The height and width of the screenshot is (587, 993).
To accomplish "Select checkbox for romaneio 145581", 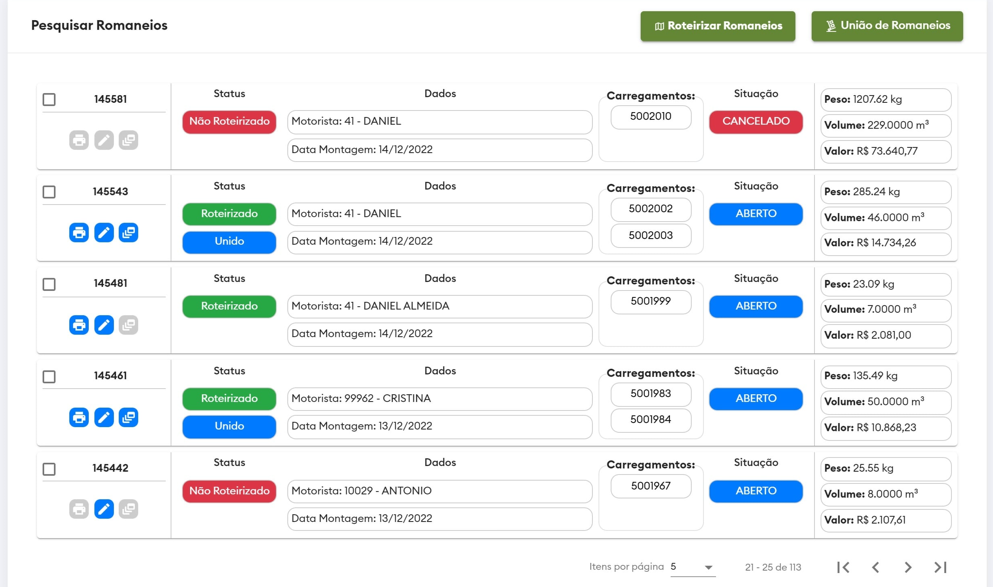I will click(49, 100).
